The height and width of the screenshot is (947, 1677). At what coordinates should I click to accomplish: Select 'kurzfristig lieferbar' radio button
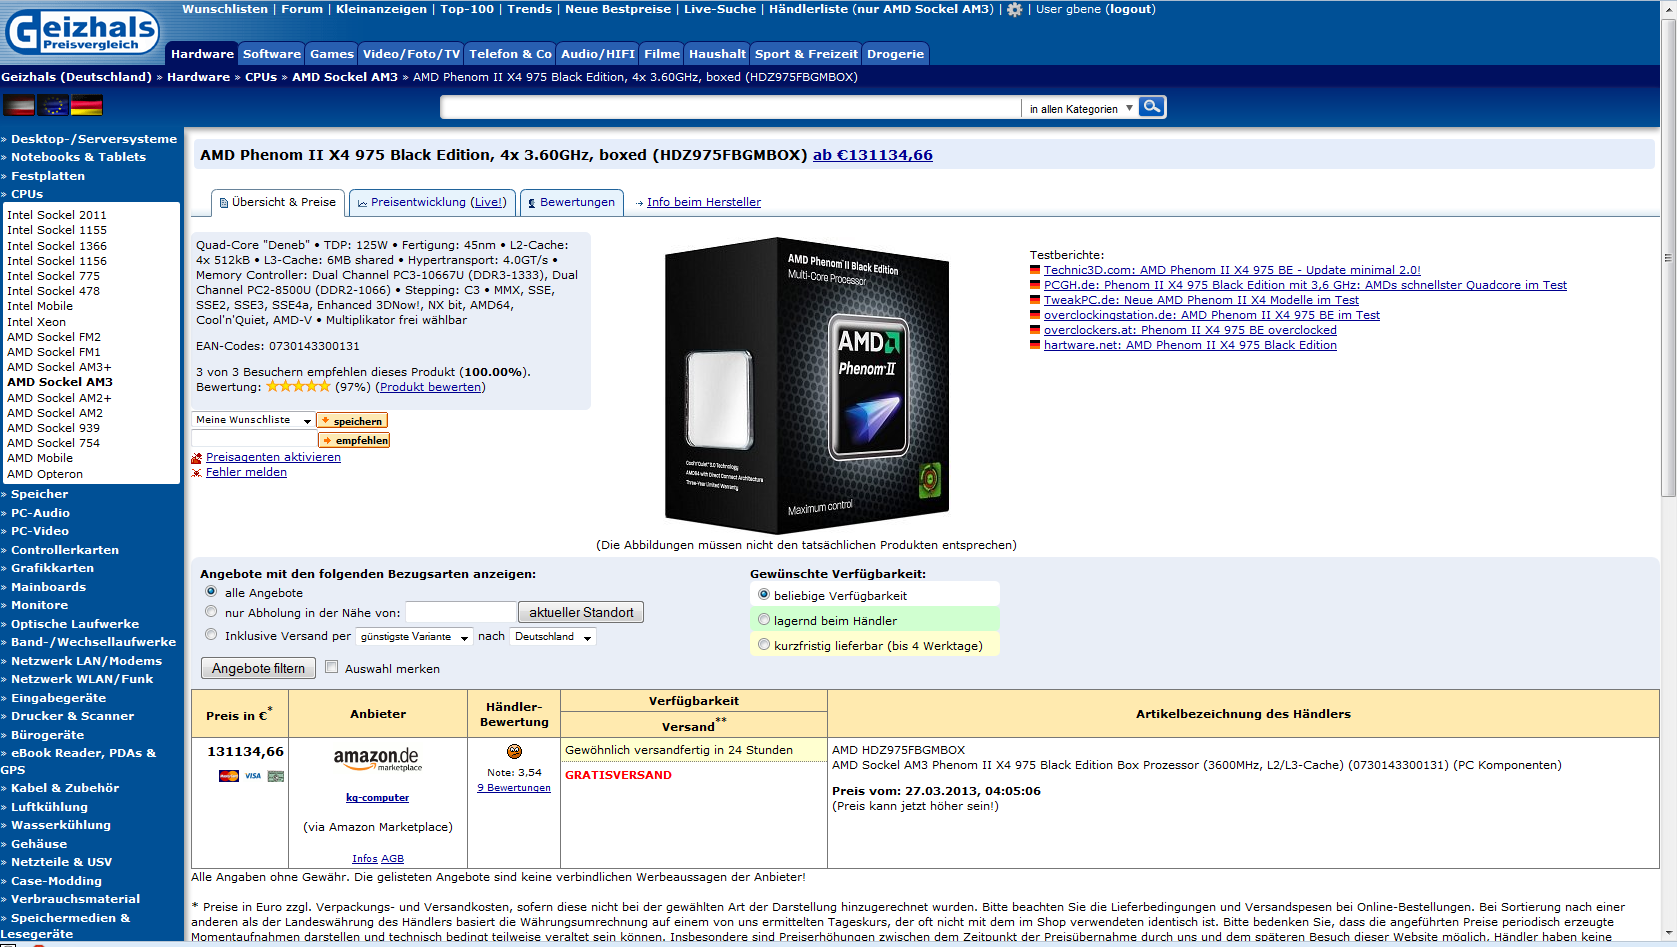coord(764,645)
